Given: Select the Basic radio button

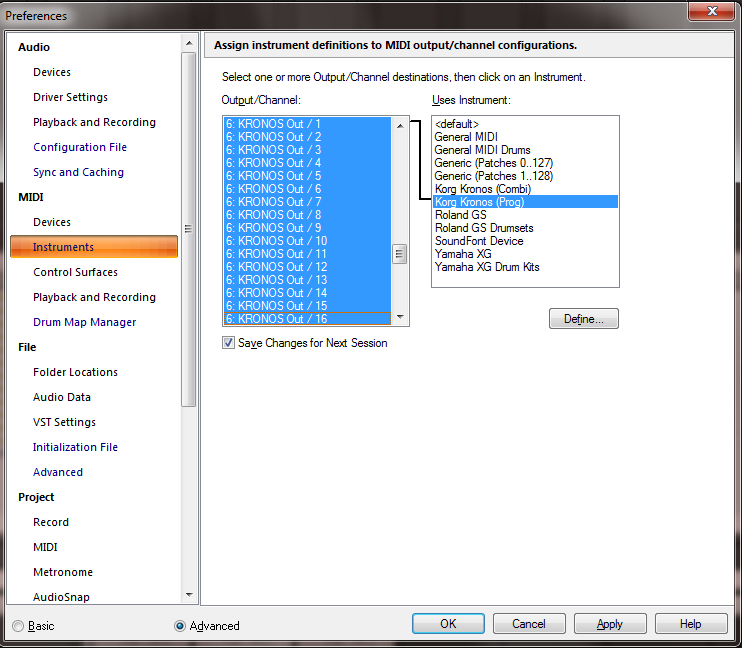Looking at the screenshot, I should (x=18, y=626).
